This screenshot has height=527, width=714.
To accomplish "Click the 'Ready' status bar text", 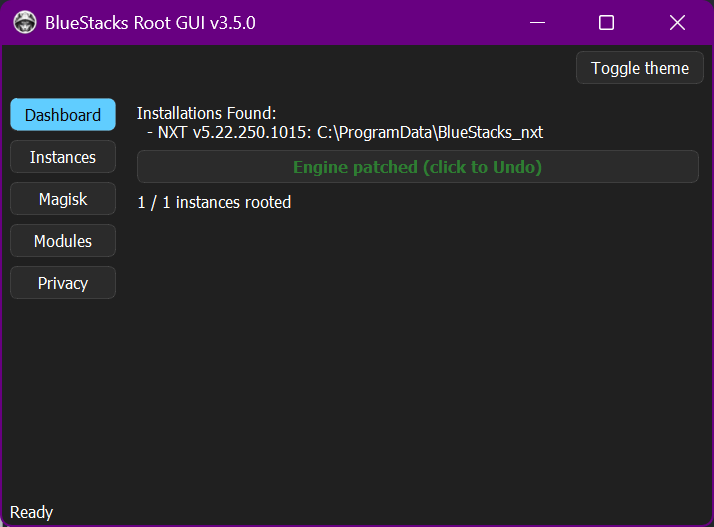I will (31, 512).
